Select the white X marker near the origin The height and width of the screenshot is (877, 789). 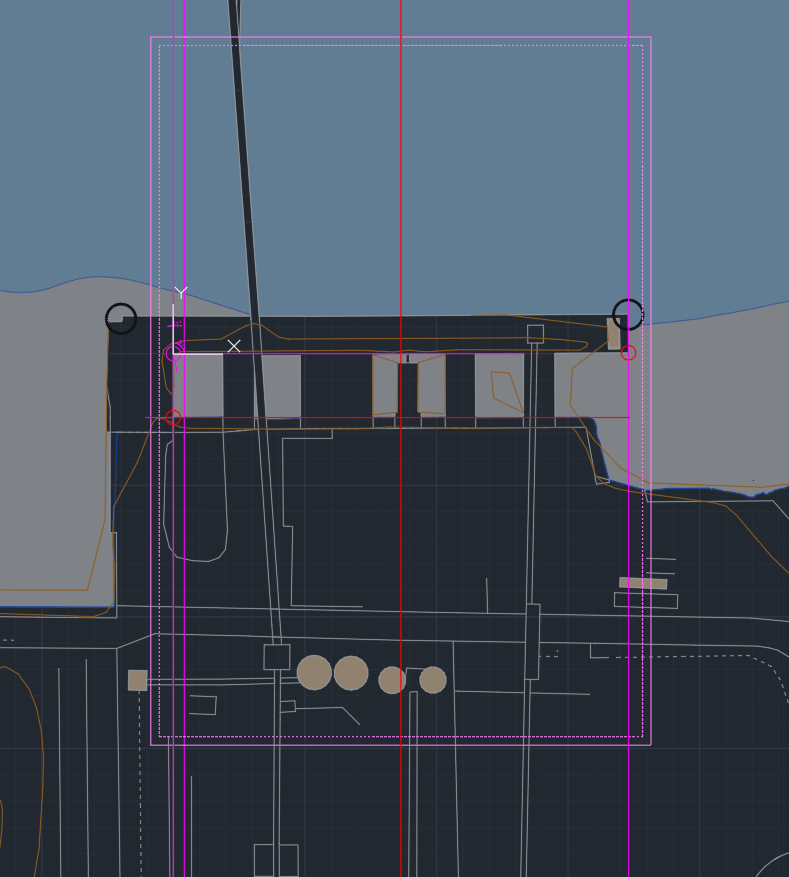click(234, 346)
